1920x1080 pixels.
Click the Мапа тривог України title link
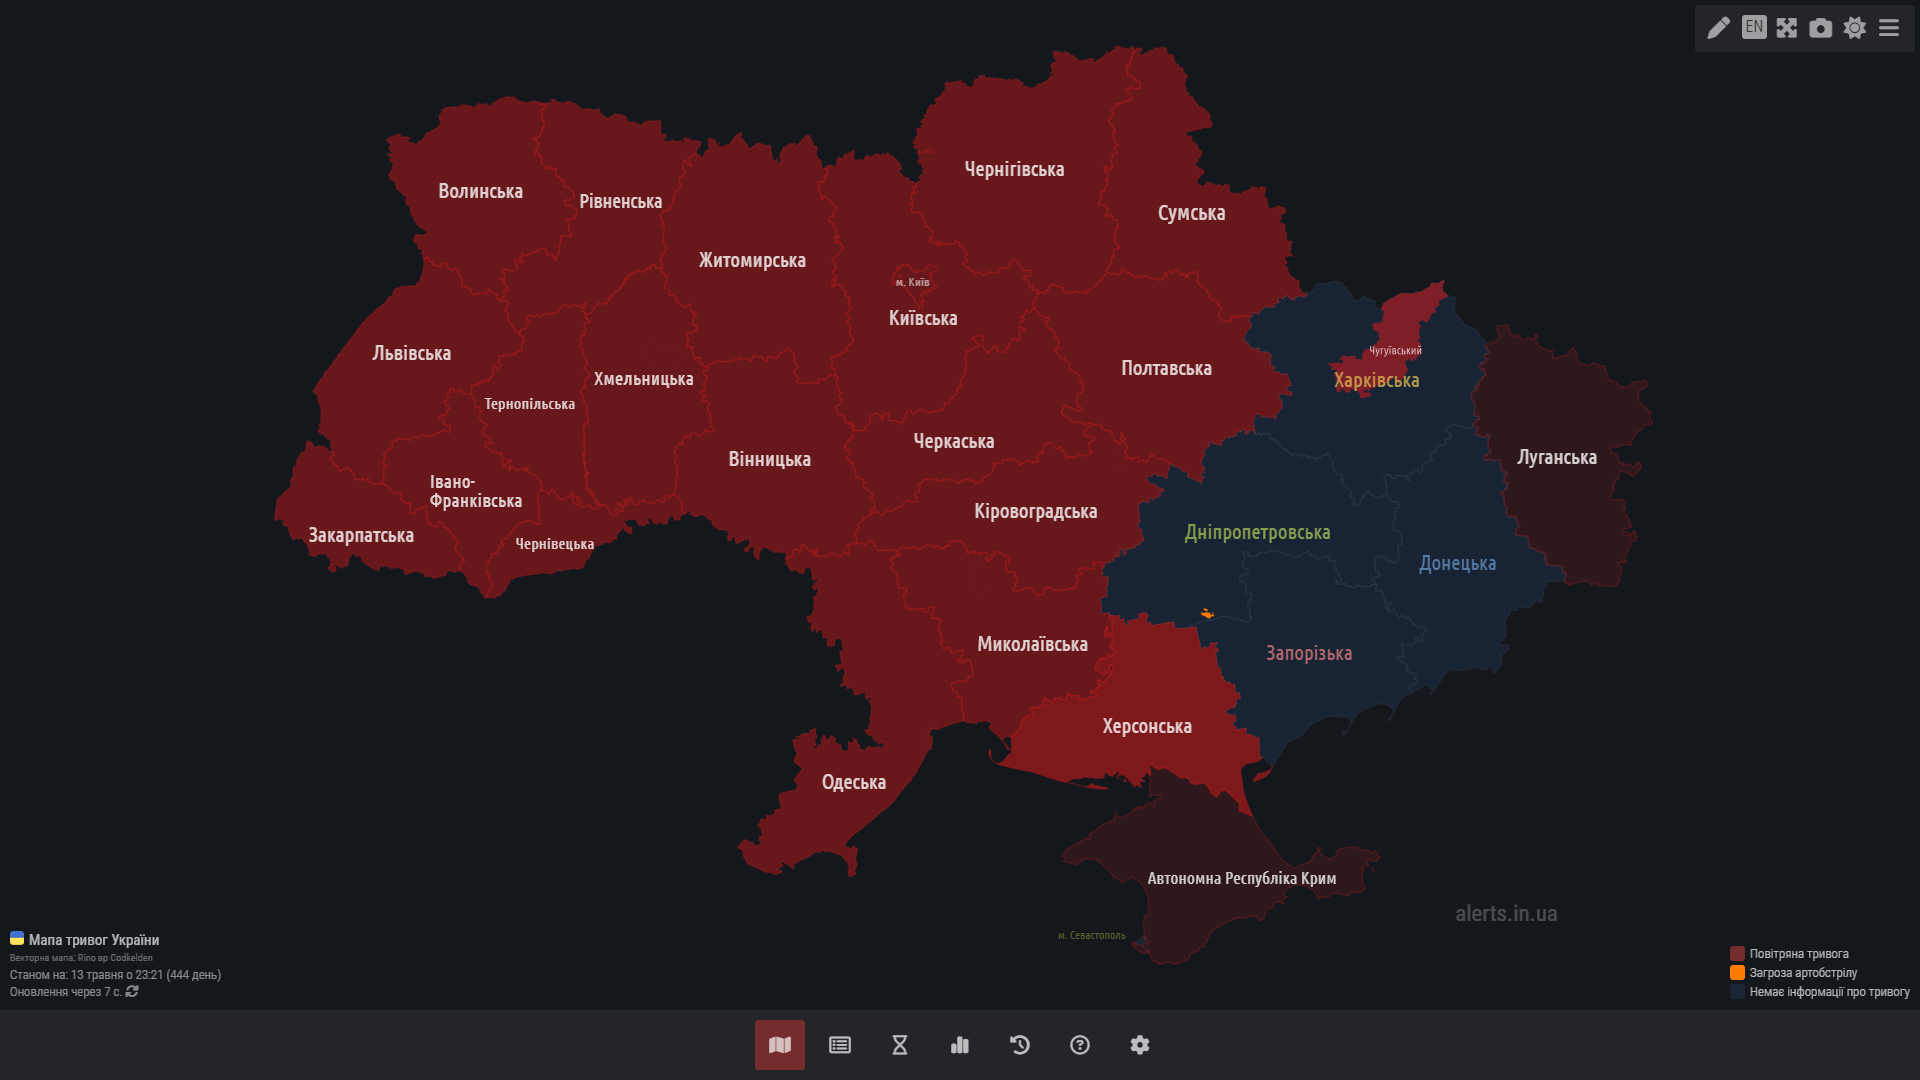pyautogui.click(x=93, y=940)
